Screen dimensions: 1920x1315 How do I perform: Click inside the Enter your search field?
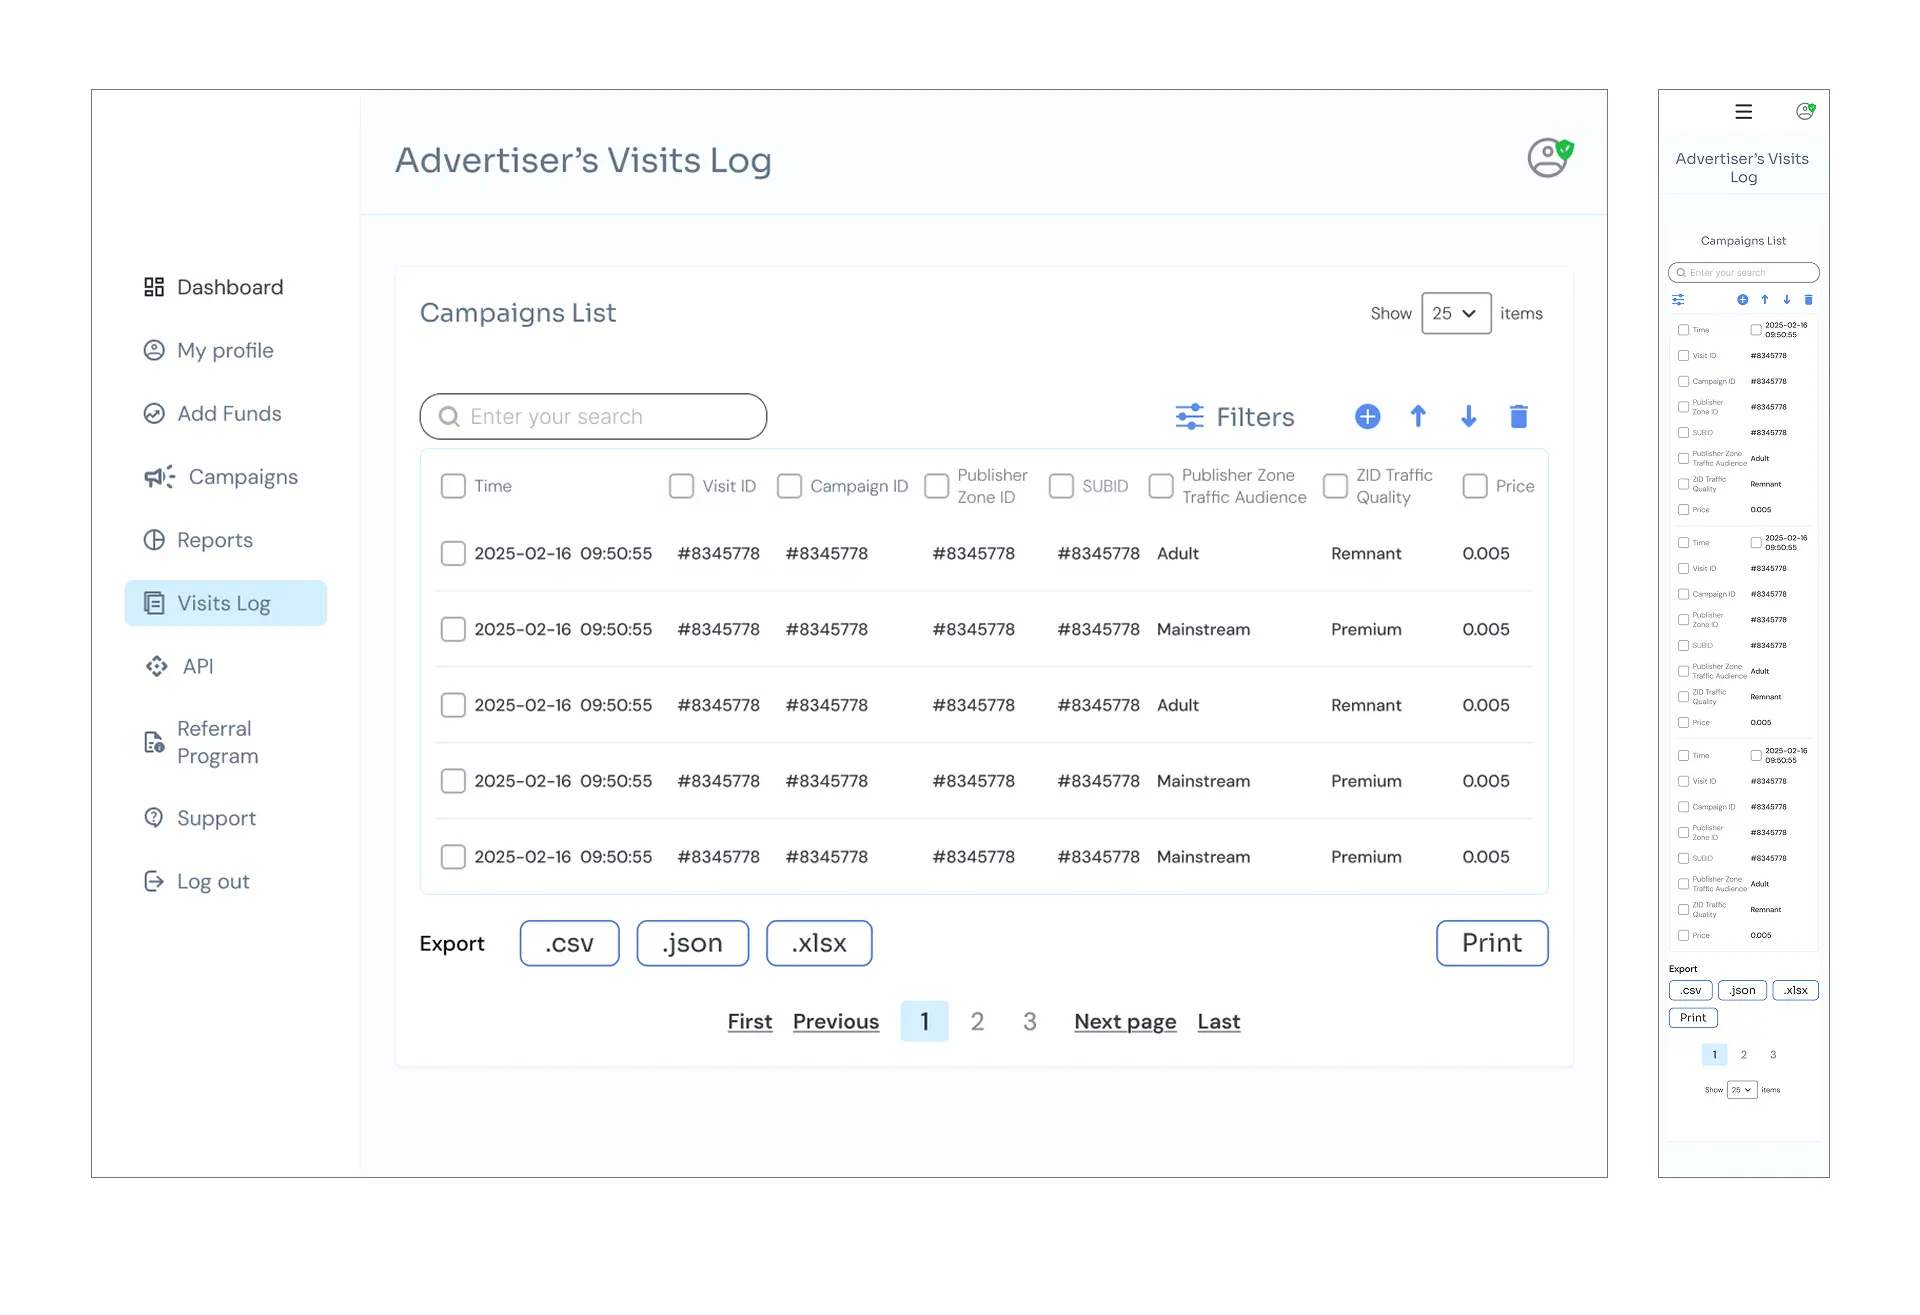tap(592, 416)
